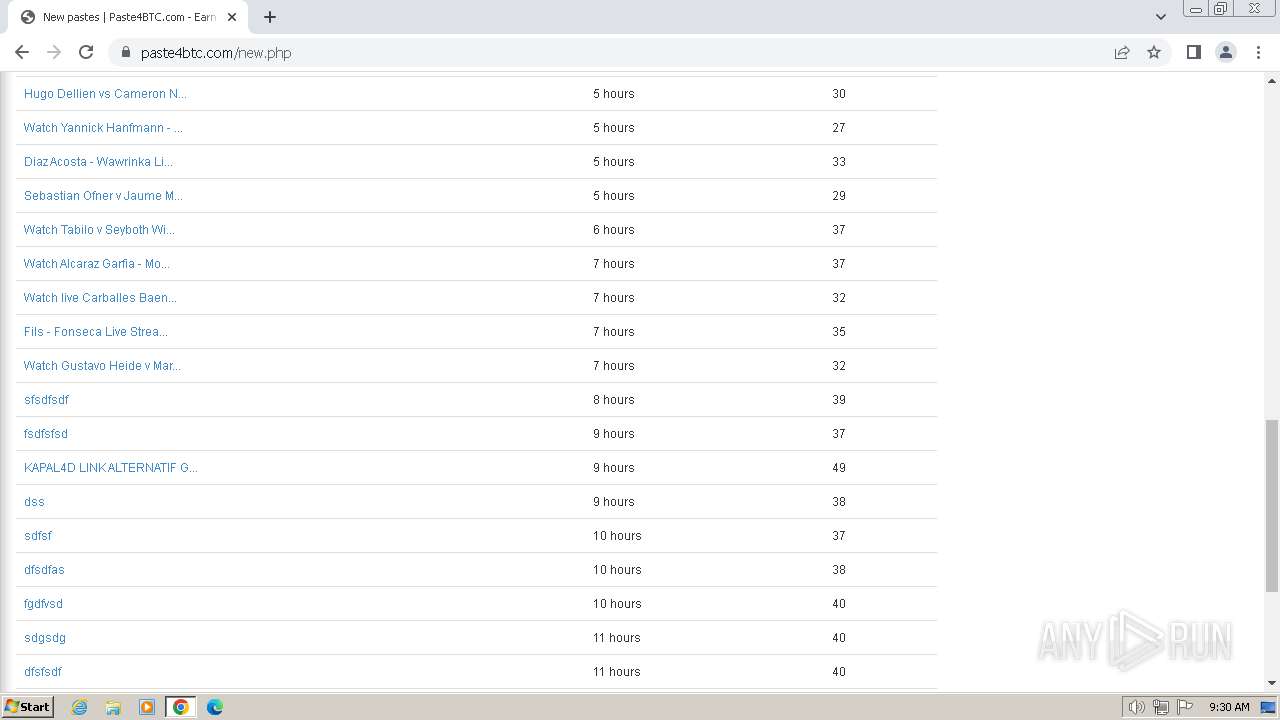This screenshot has width=1280, height=720.
Task: Click the page vertical scrollbar thumb
Action: pyautogui.click(x=1272, y=505)
